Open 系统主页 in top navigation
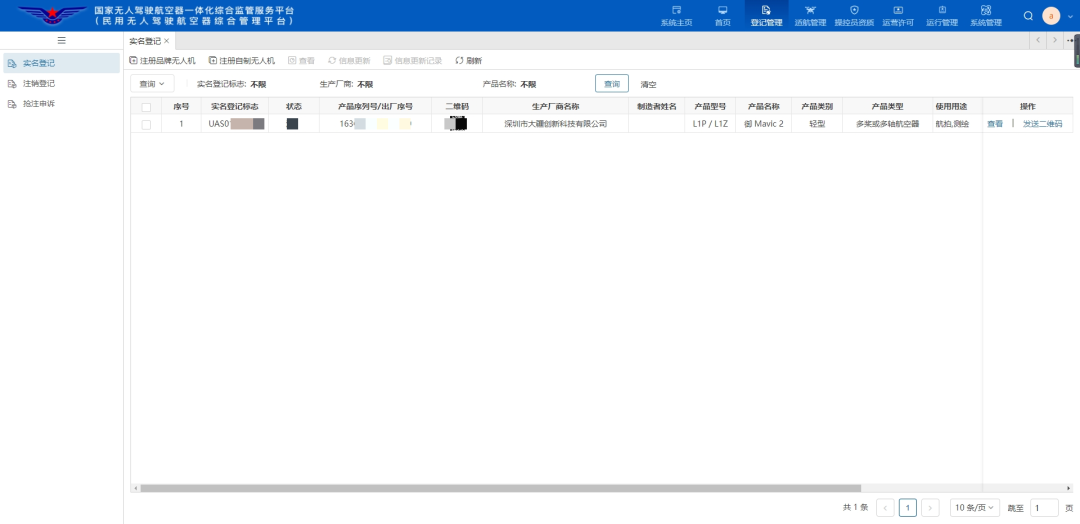This screenshot has height=524, width=1080. click(676, 16)
